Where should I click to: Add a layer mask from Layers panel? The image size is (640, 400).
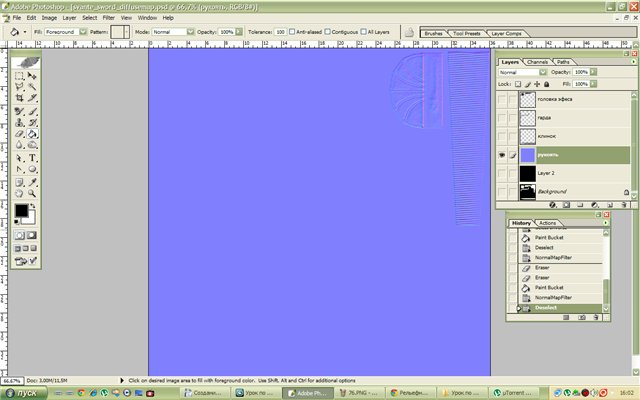(x=566, y=205)
